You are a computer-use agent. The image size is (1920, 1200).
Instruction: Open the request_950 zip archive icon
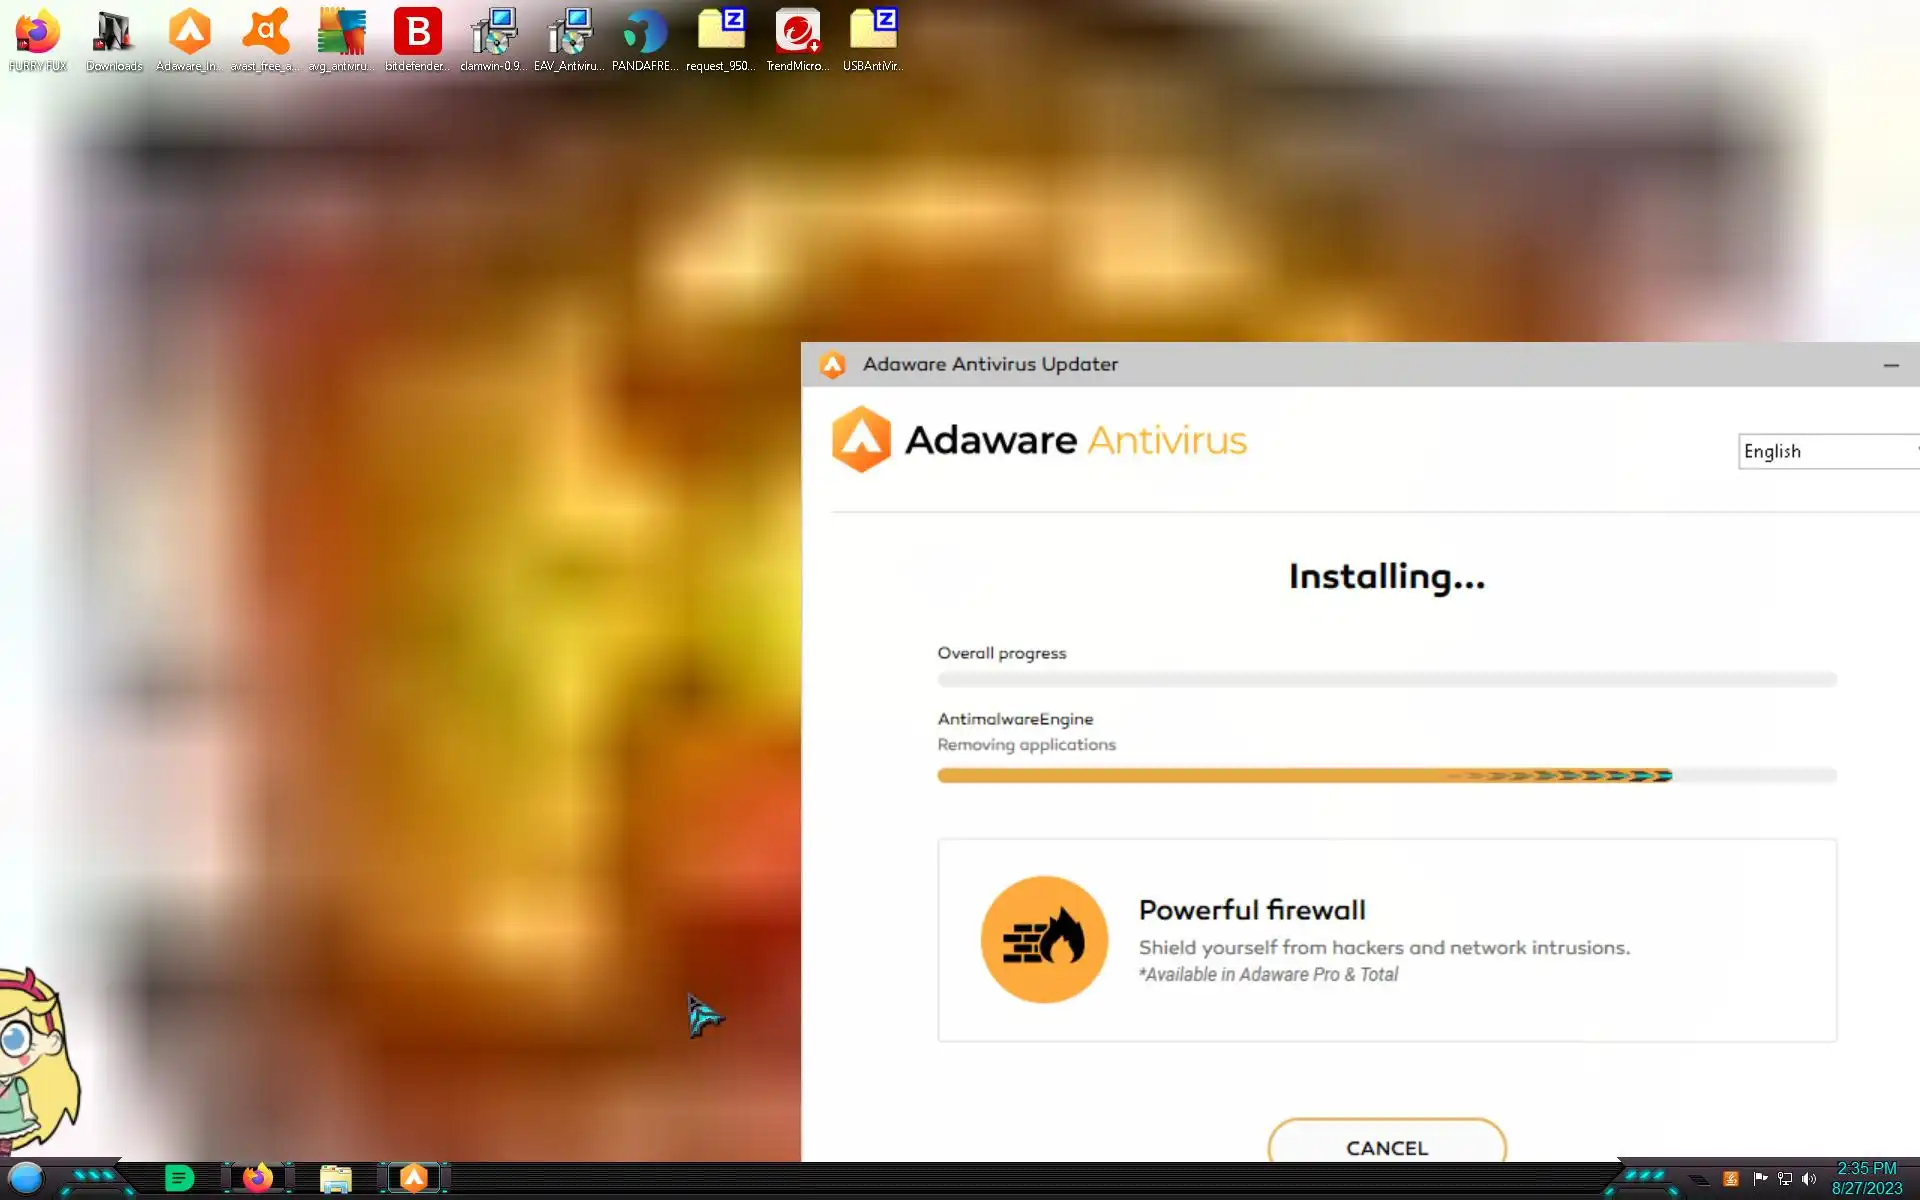[x=721, y=34]
